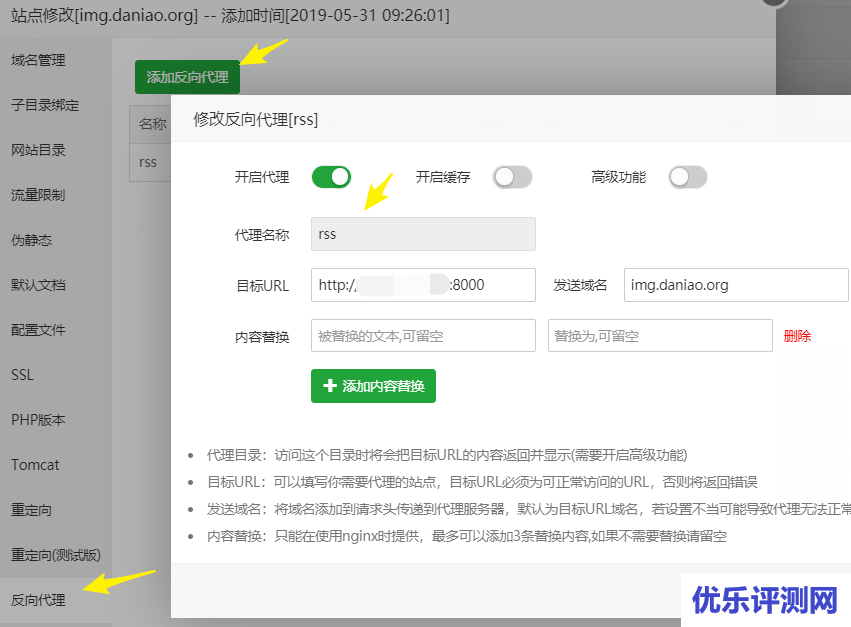Turn on the 高级功能 switch

click(687, 177)
